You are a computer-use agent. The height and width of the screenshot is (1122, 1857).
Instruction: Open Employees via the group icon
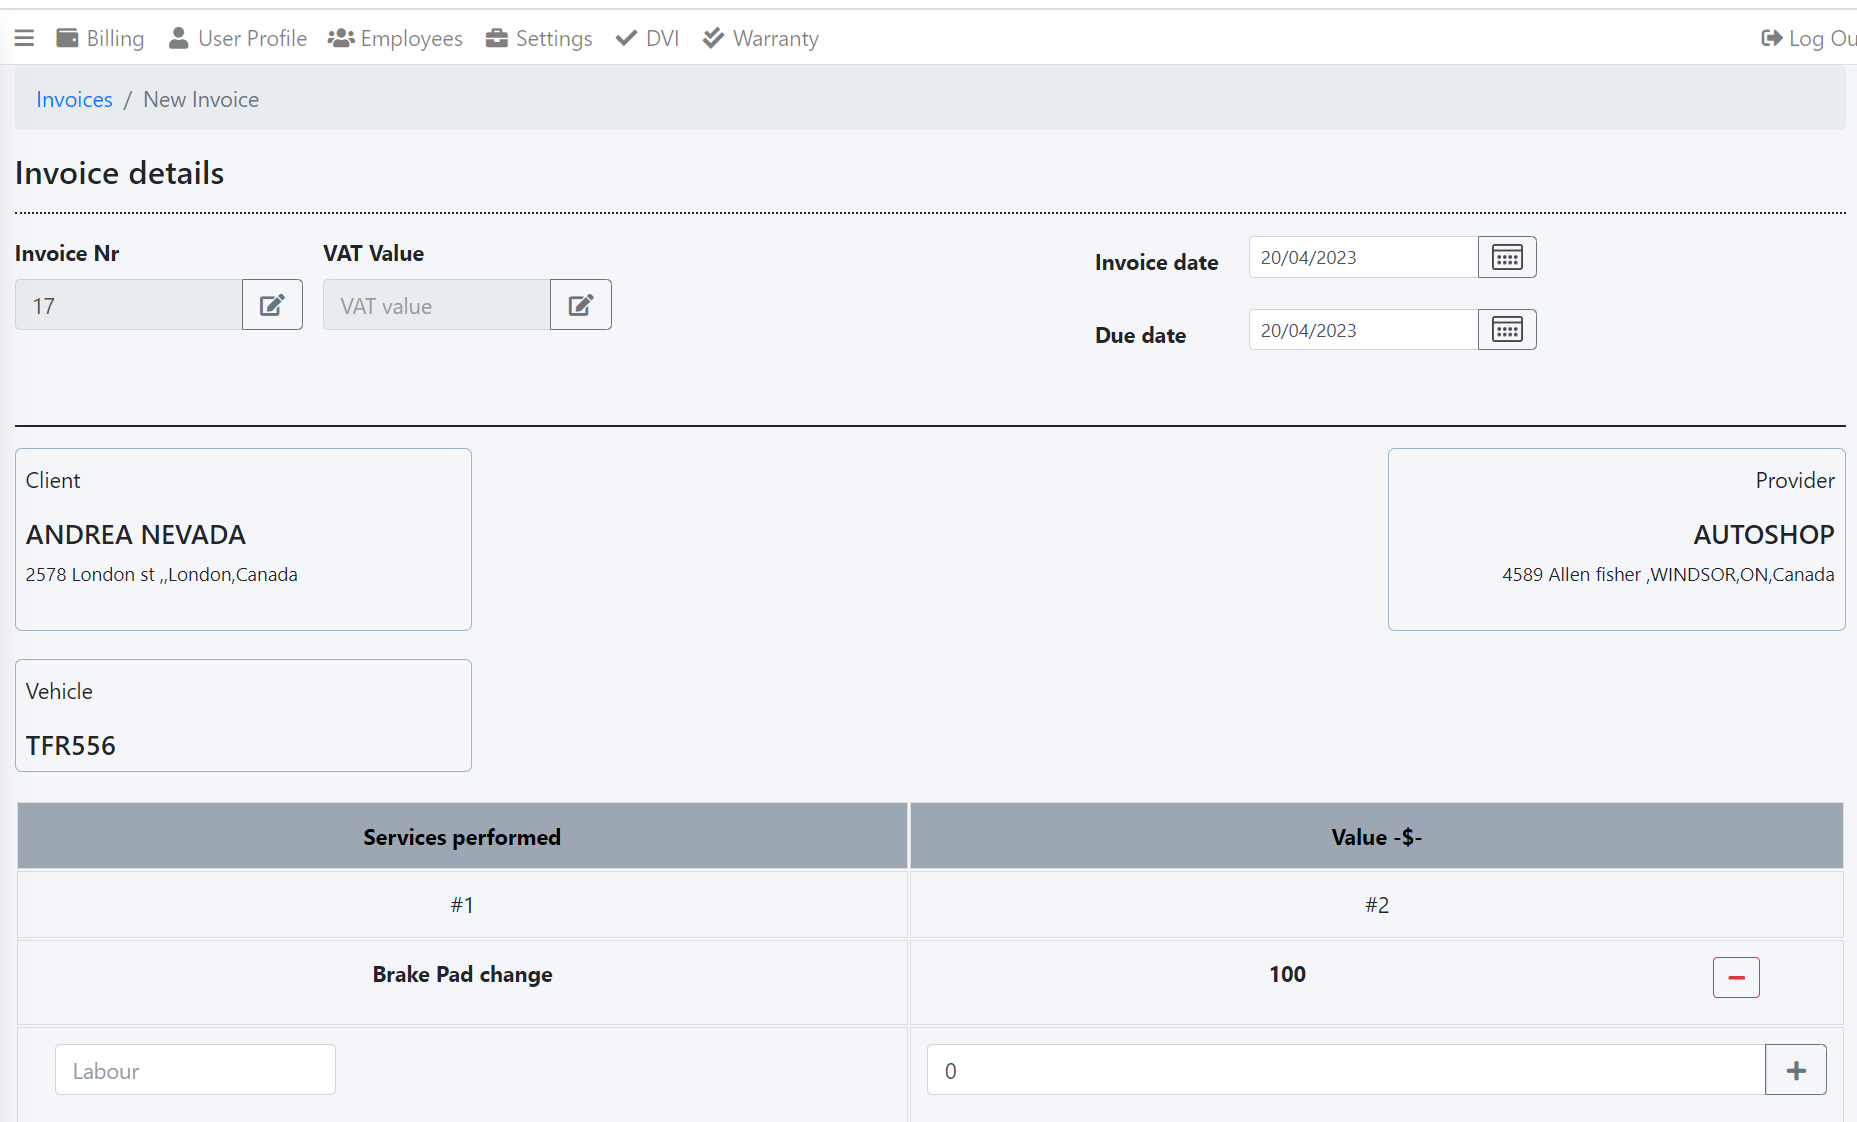tap(340, 37)
